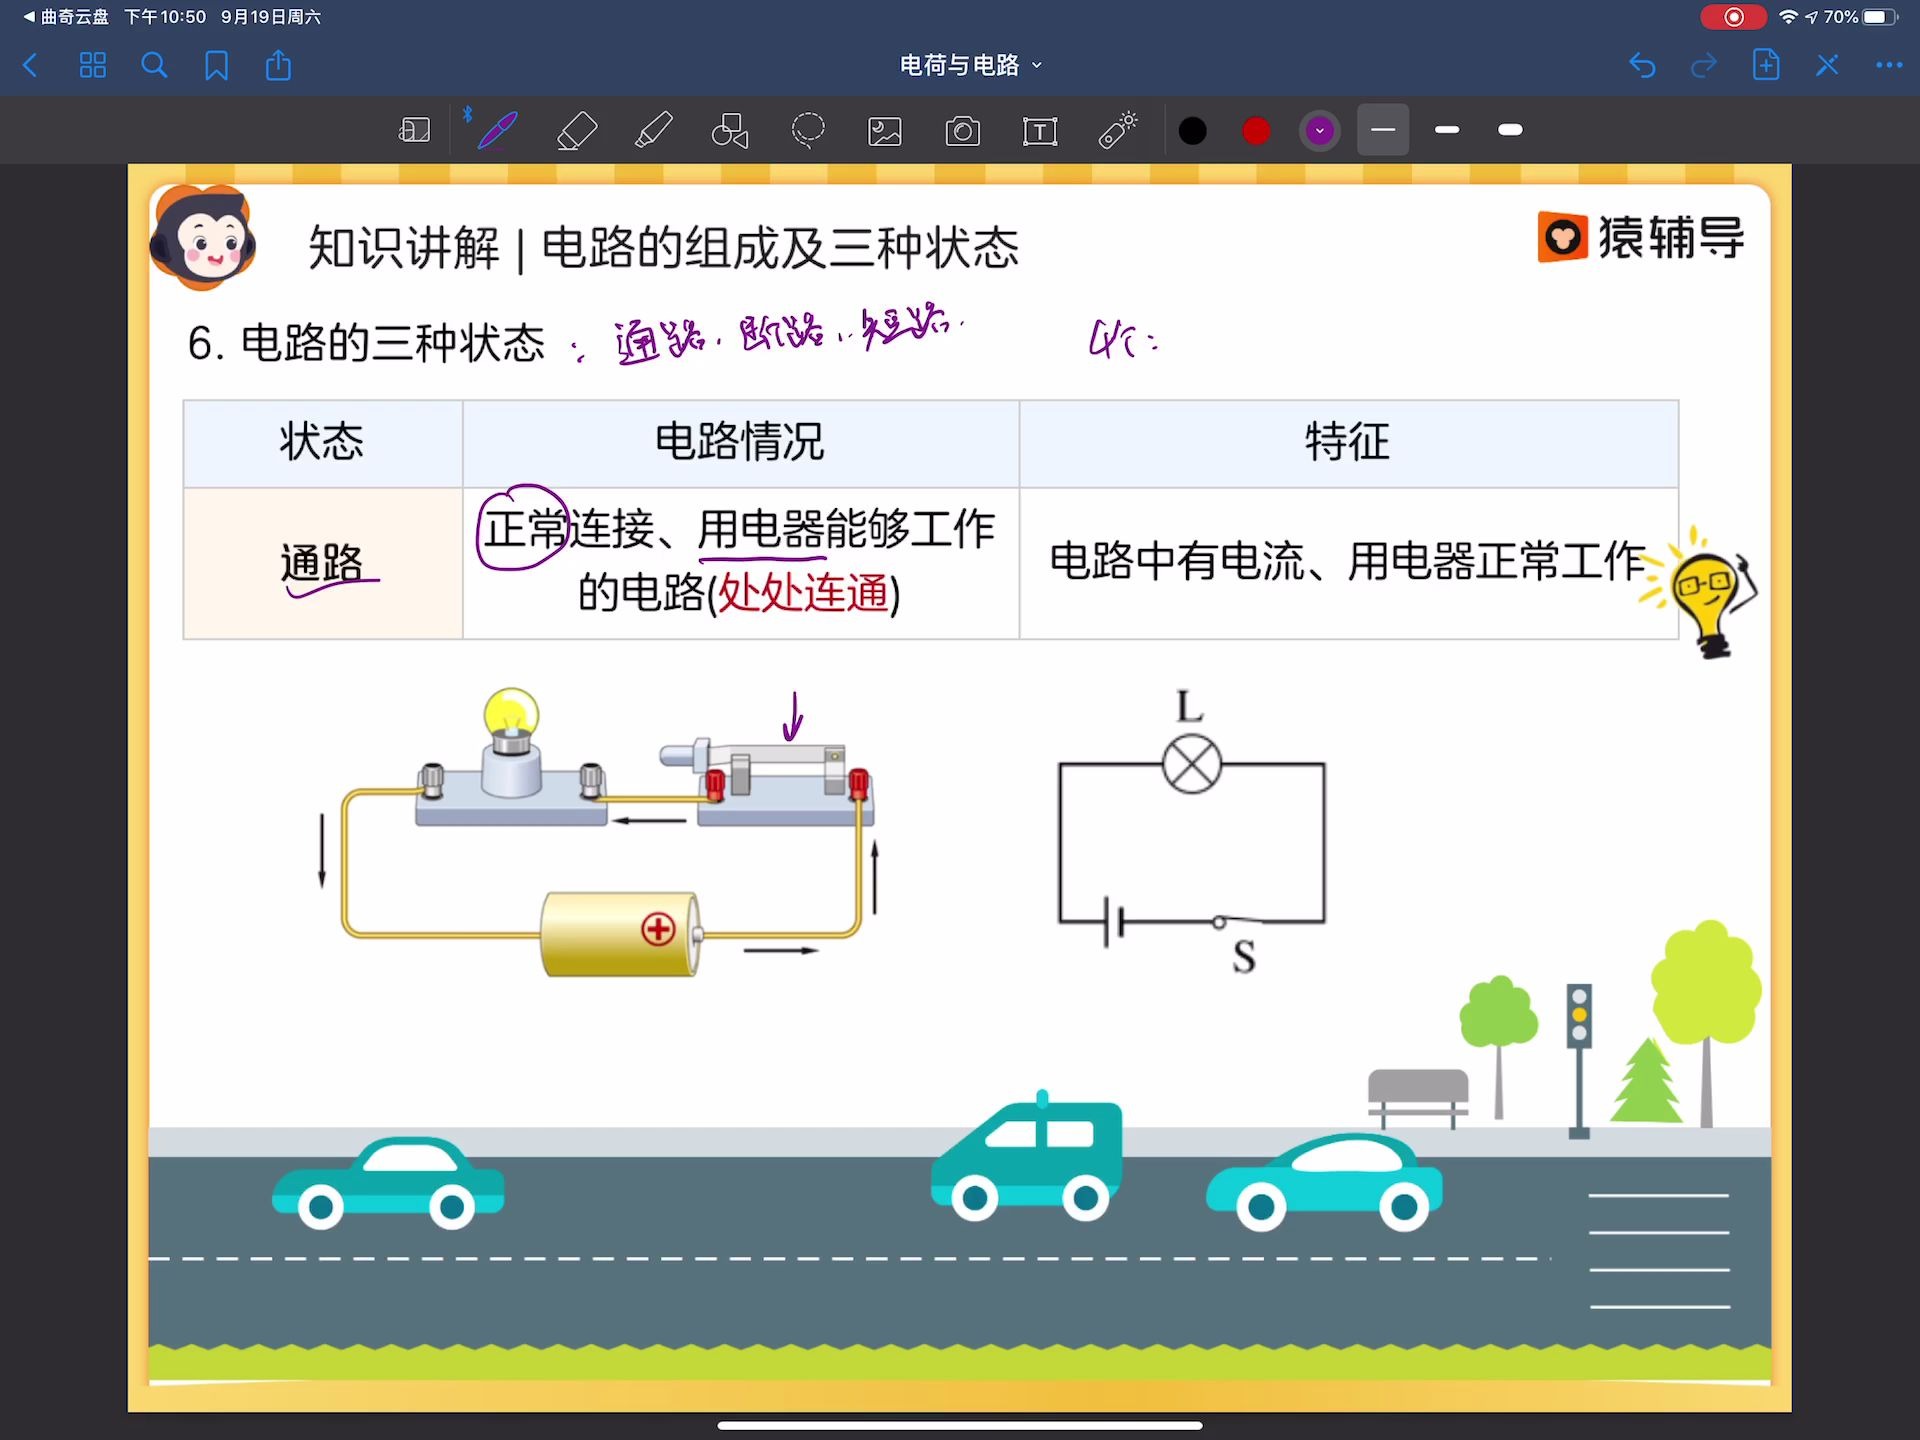Pick the Highlighter tool
This screenshot has width=1920, height=1440.
pyautogui.click(x=654, y=130)
